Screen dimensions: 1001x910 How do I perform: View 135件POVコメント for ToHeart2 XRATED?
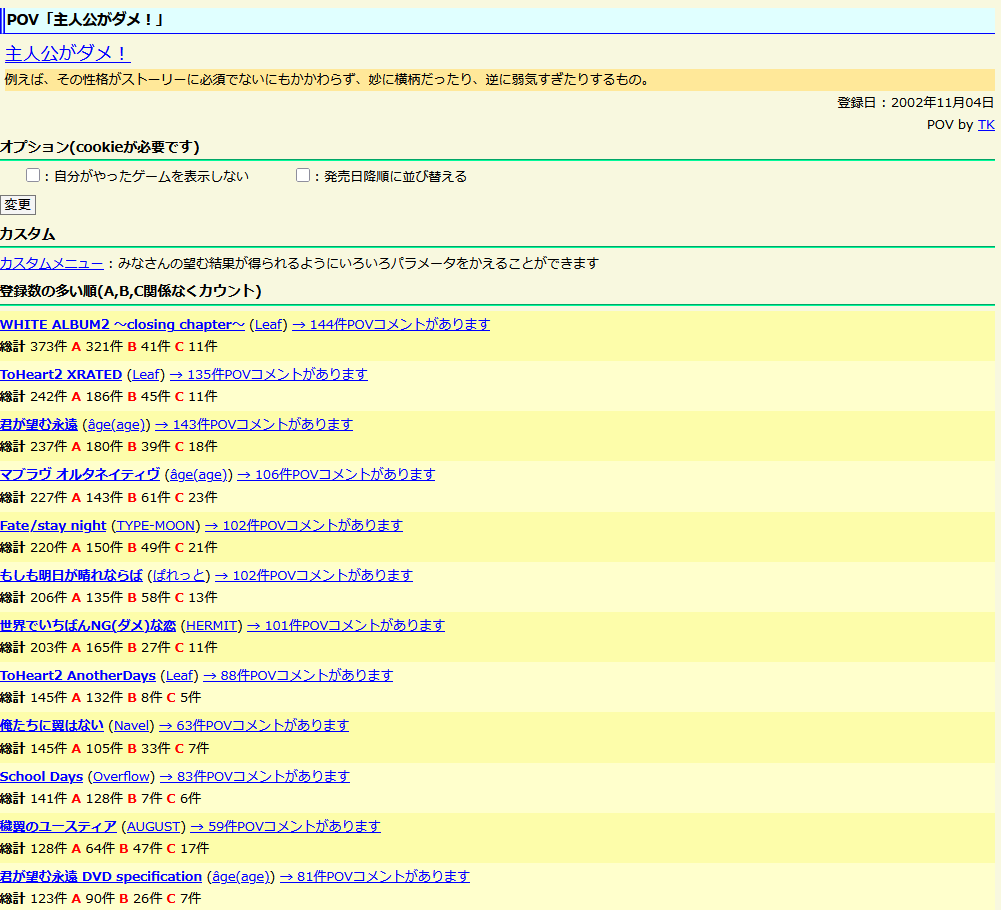(x=269, y=374)
